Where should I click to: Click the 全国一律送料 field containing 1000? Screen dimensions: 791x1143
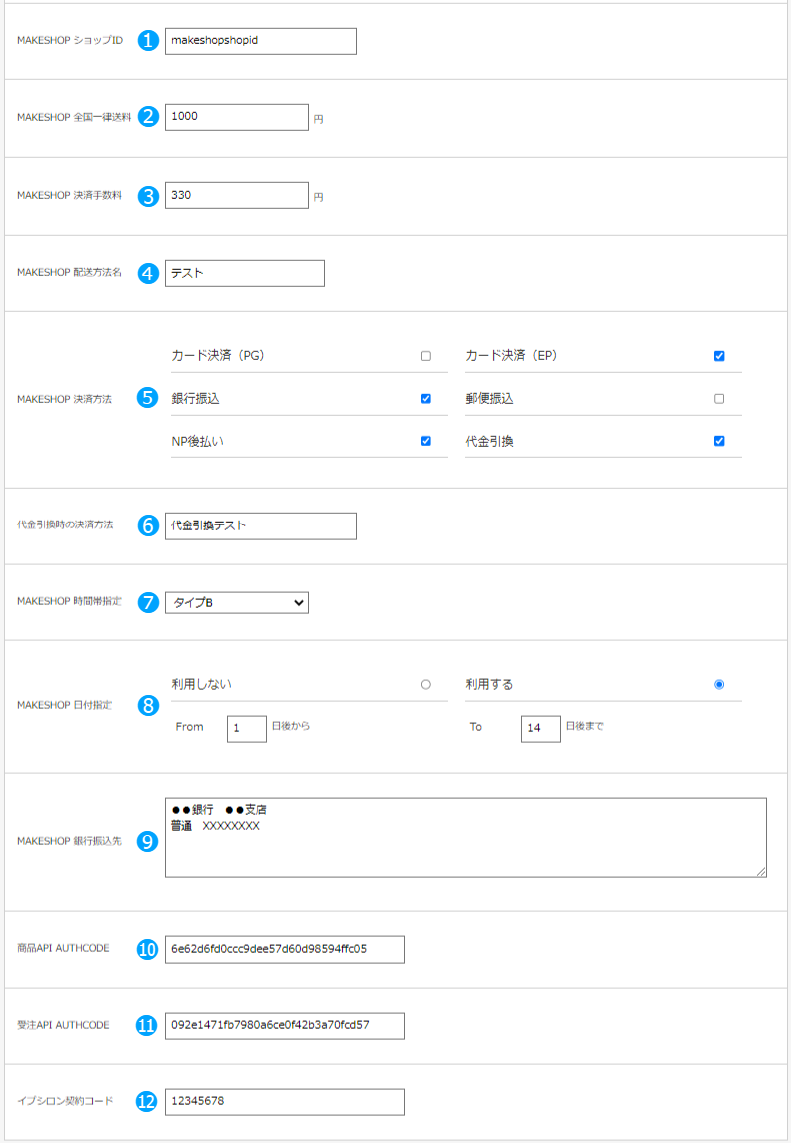[x=236, y=117]
